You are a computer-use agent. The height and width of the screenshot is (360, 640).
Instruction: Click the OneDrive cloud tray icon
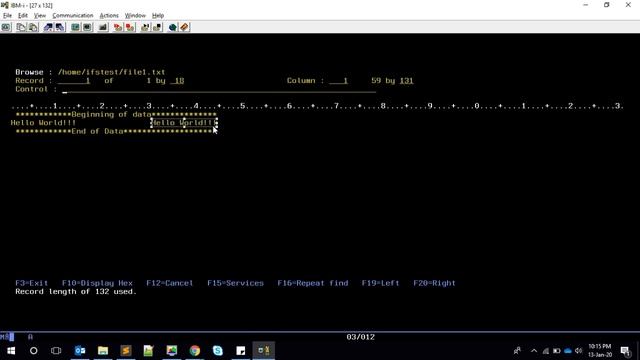[x=568, y=351]
